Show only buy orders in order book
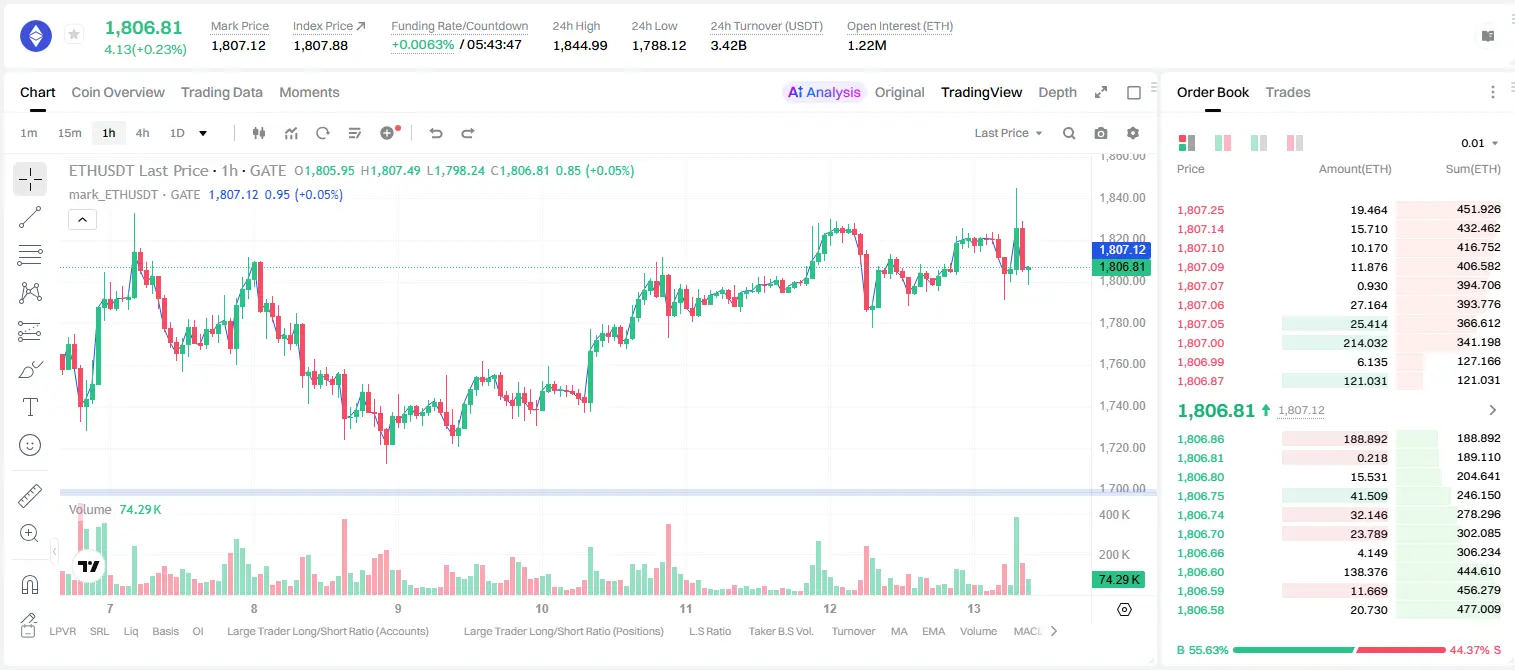Screen dimensions: 1515x670 tap(1259, 143)
